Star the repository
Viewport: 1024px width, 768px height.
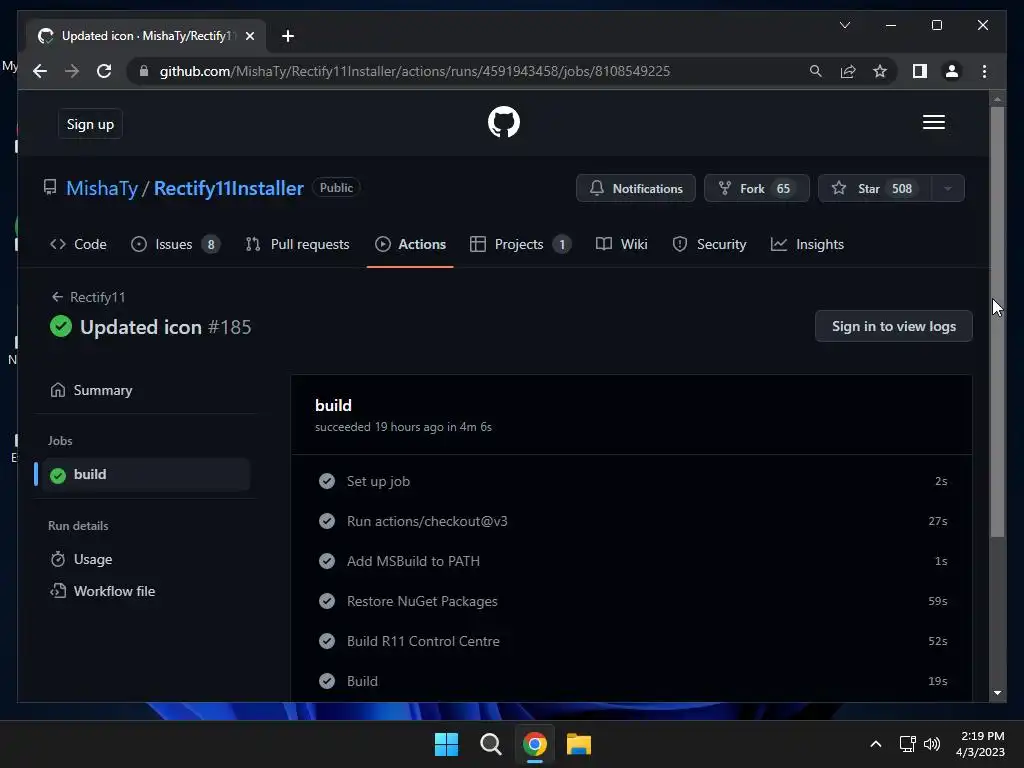874,188
